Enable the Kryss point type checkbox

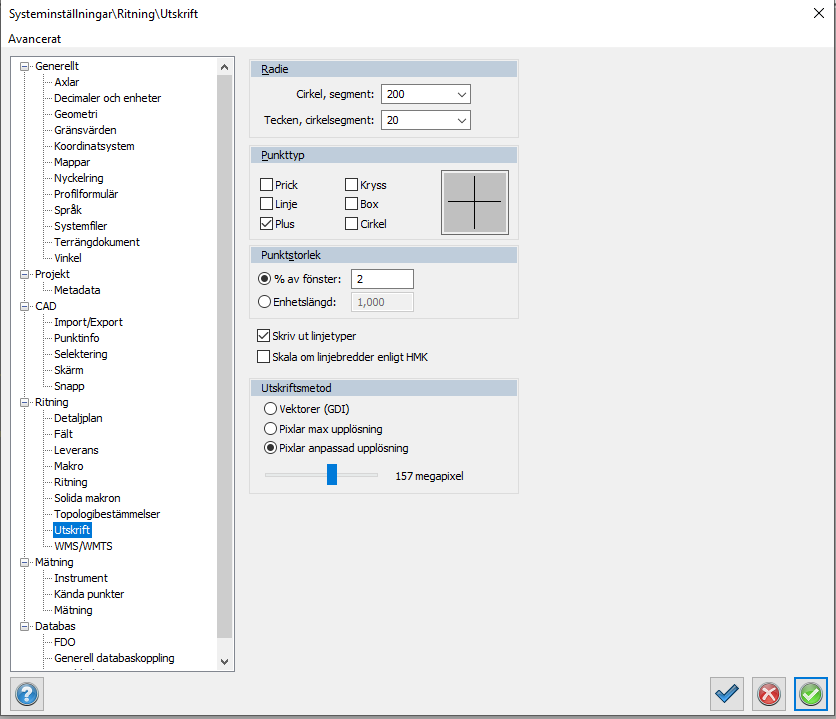point(352,185)
